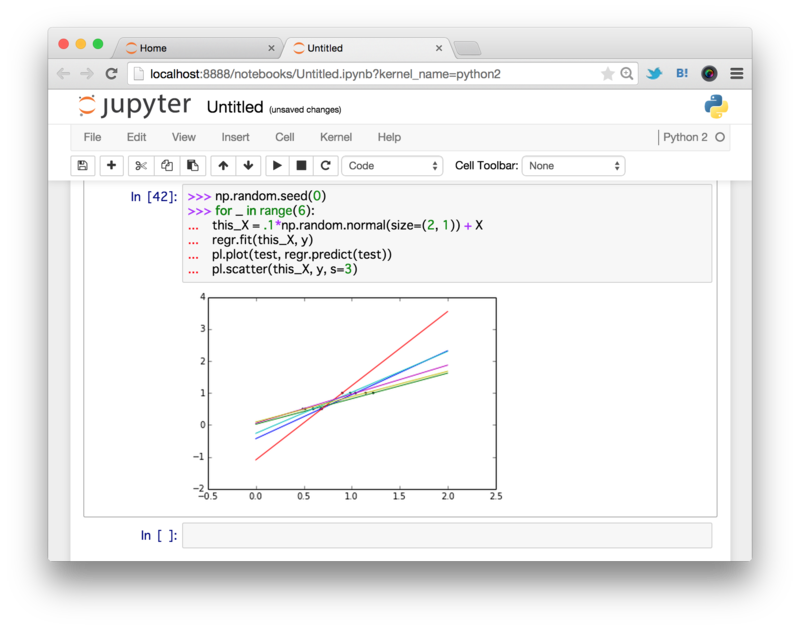Image resolution: width=800 pixels, height=630 pixels.
Task: Go forward in browser history
Action: [87, 74]
